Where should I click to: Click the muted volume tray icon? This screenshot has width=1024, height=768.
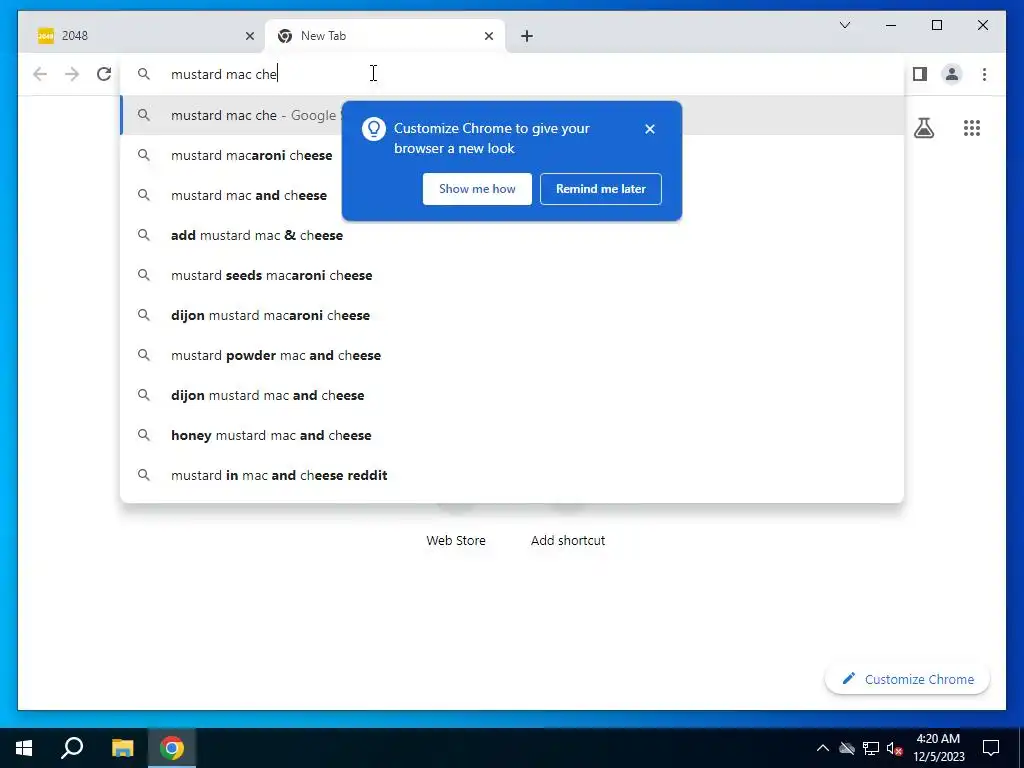pos(895,748)
